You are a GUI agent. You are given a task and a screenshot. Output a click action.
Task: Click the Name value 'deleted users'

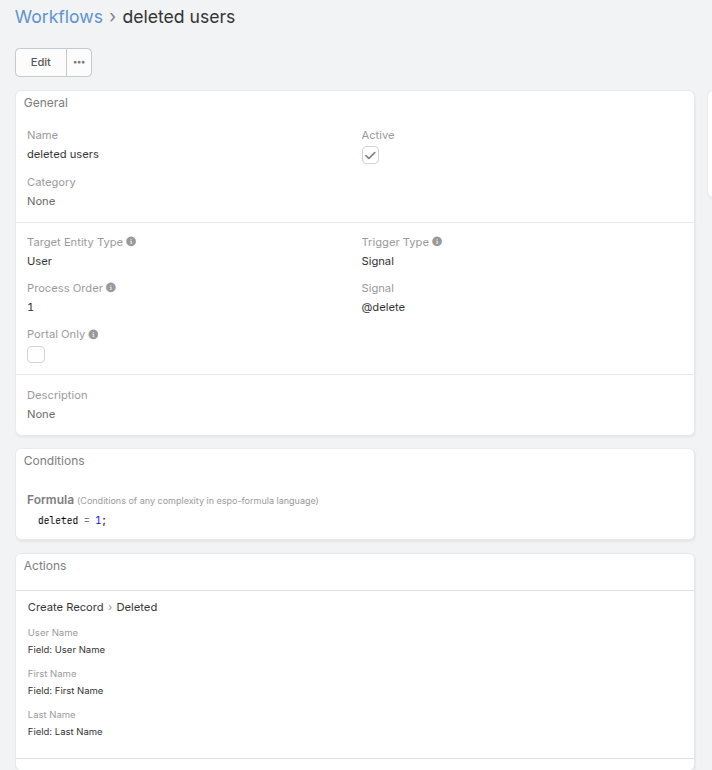[63, 154]
